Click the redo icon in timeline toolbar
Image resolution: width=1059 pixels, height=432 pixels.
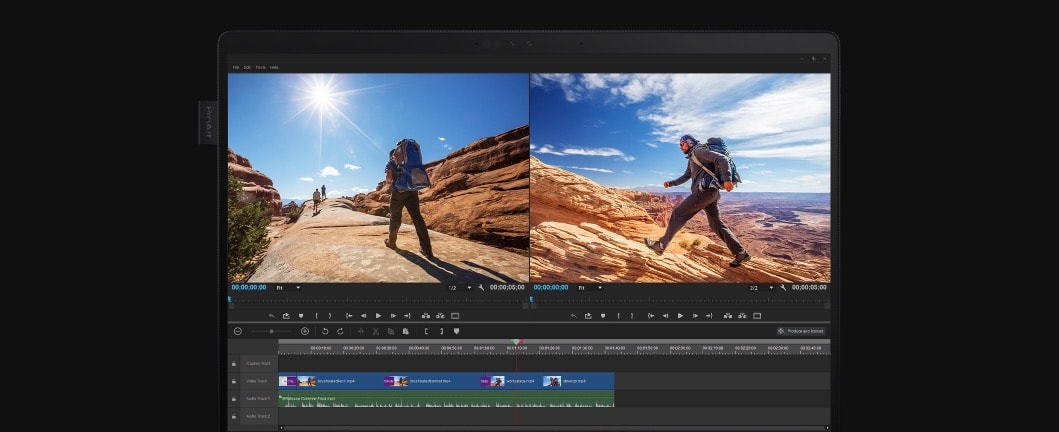340,331
